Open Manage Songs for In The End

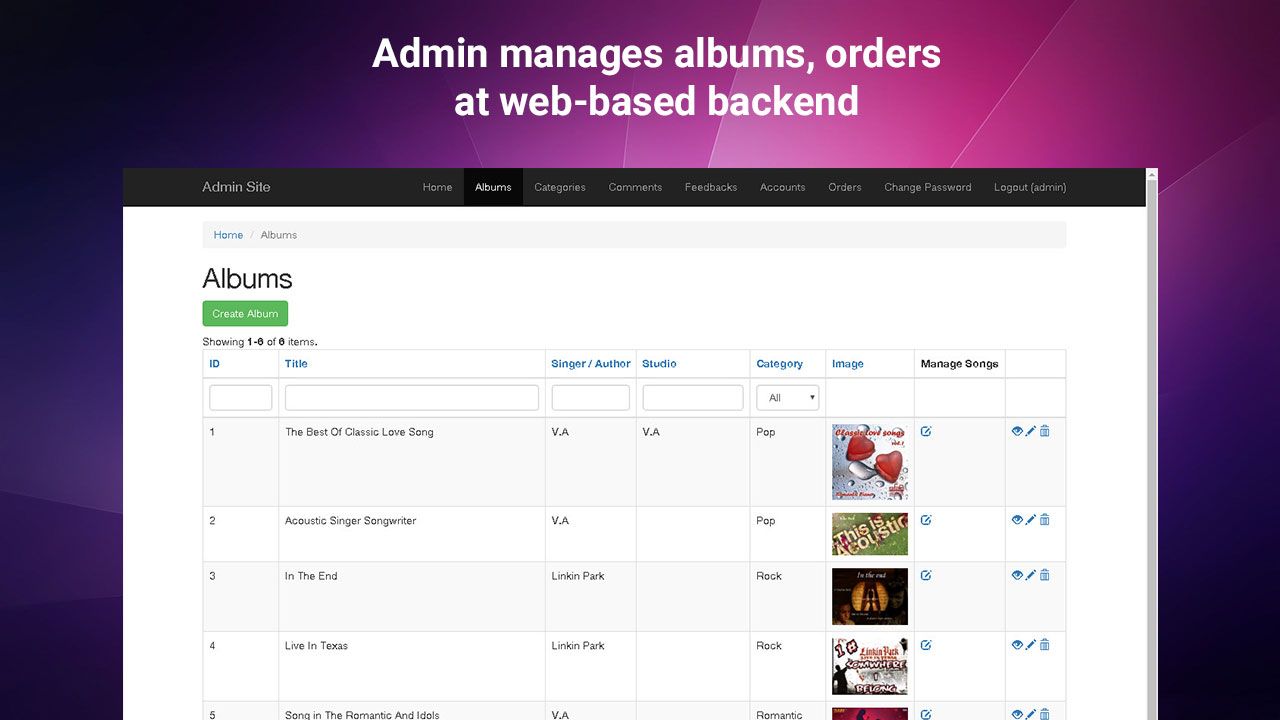[x=926, y=575]
